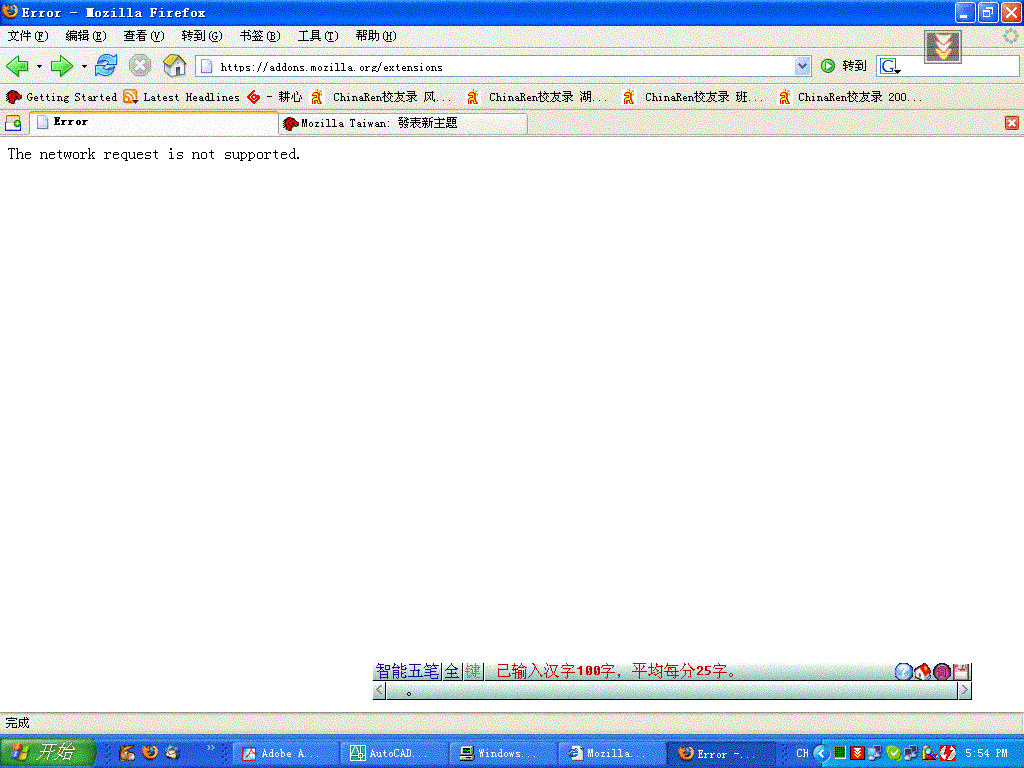
Task: Click the Firefox quick launch icon in taskbar
Action: 150,752
